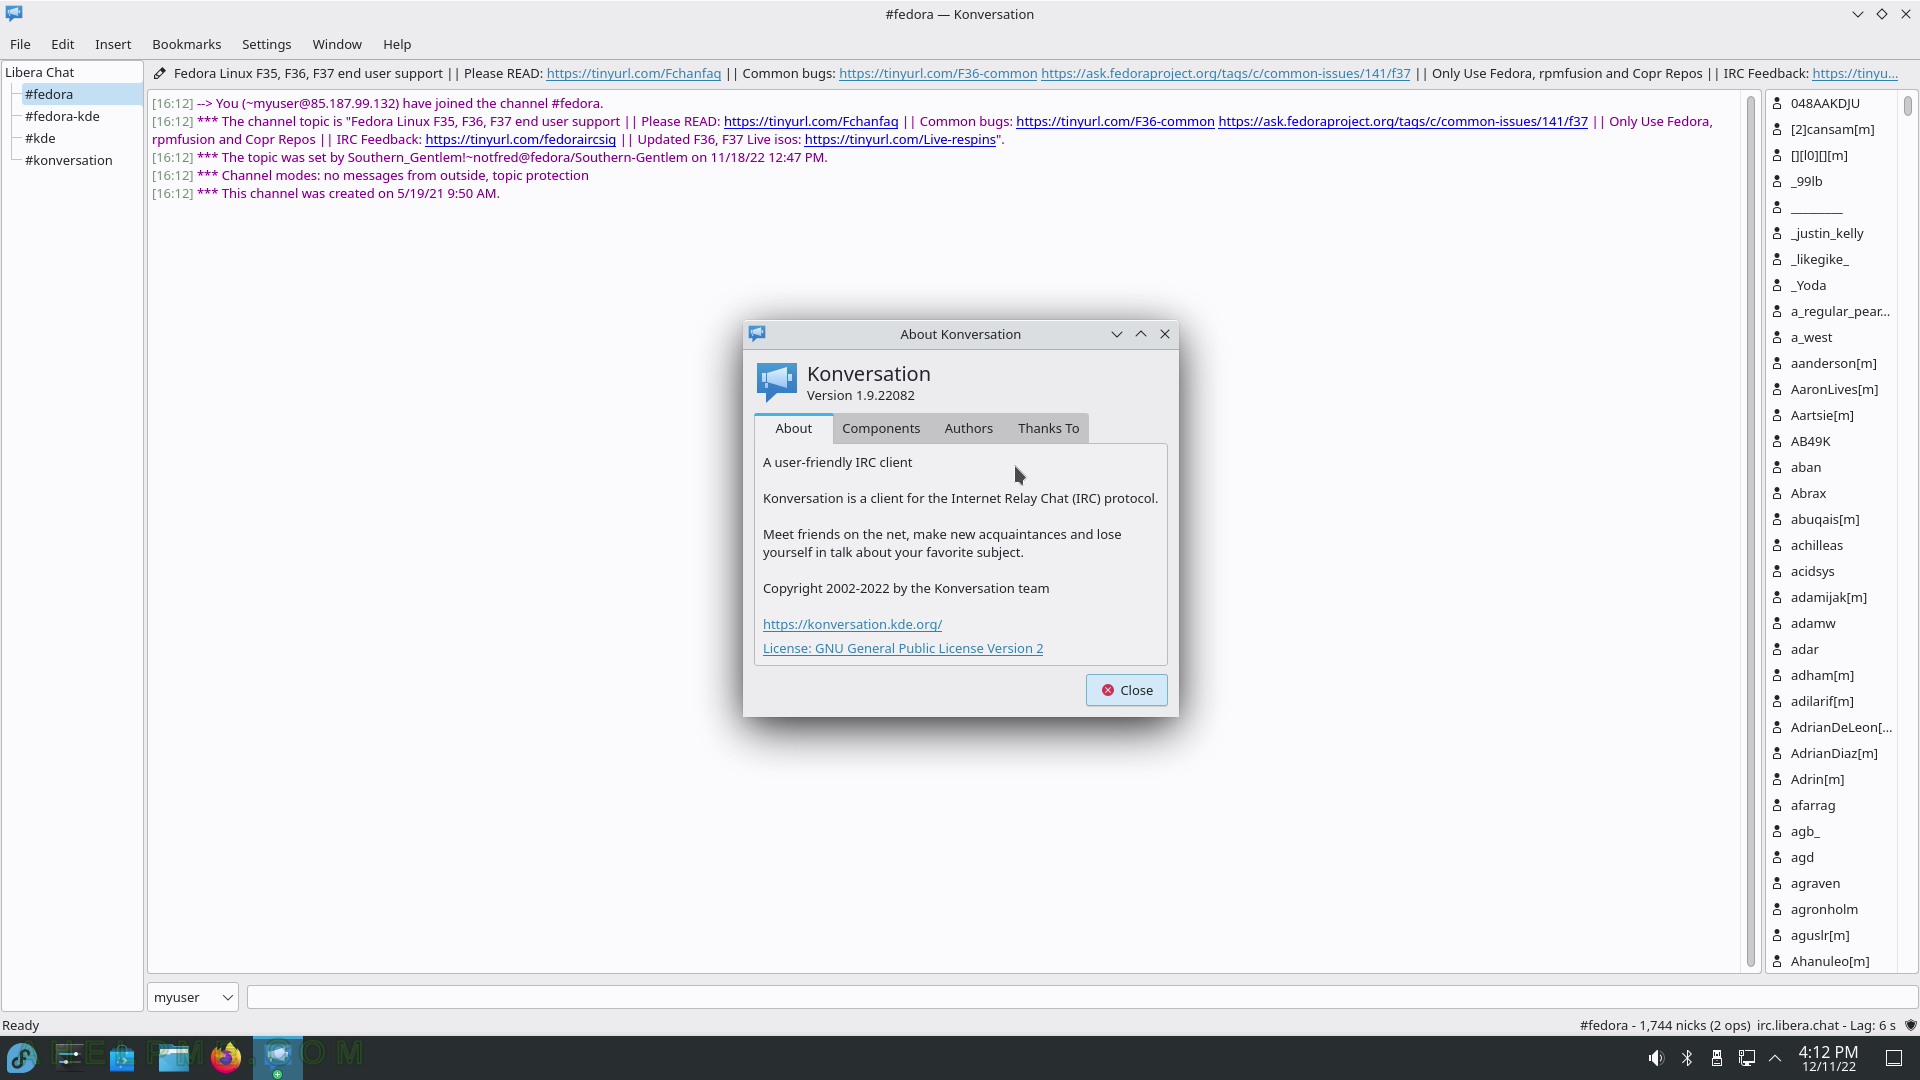1920x1080 pixels.
Task: Open the konversation.kde.org link
Action: coord(852,624)
